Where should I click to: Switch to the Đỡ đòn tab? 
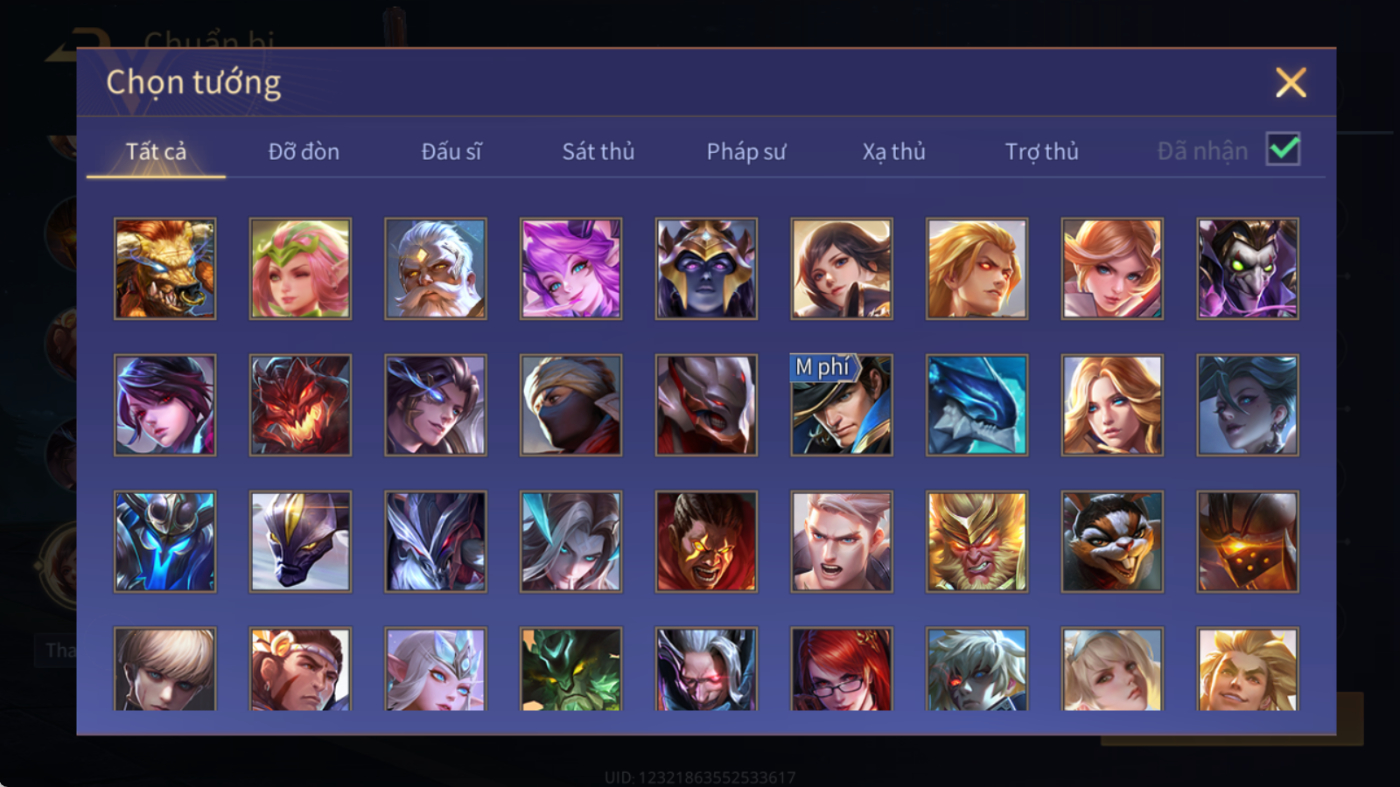[x=304, y=151]
